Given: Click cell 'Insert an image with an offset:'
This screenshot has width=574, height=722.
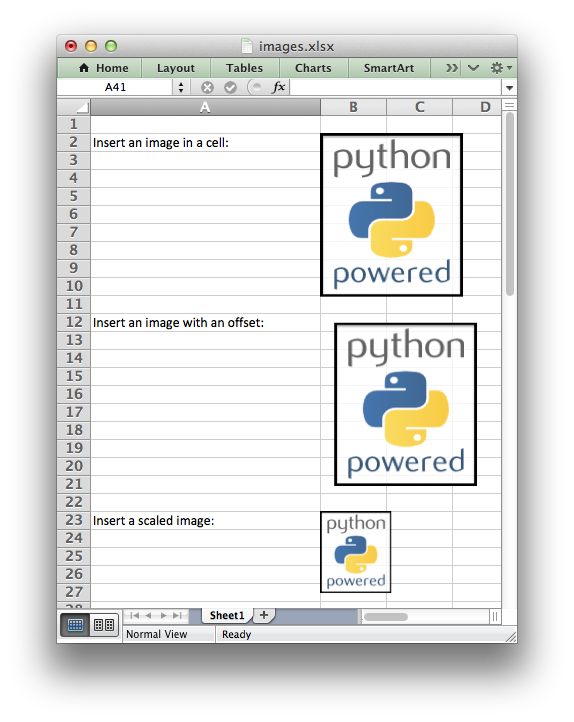Looking at the screenshot, I should (205, 322).
